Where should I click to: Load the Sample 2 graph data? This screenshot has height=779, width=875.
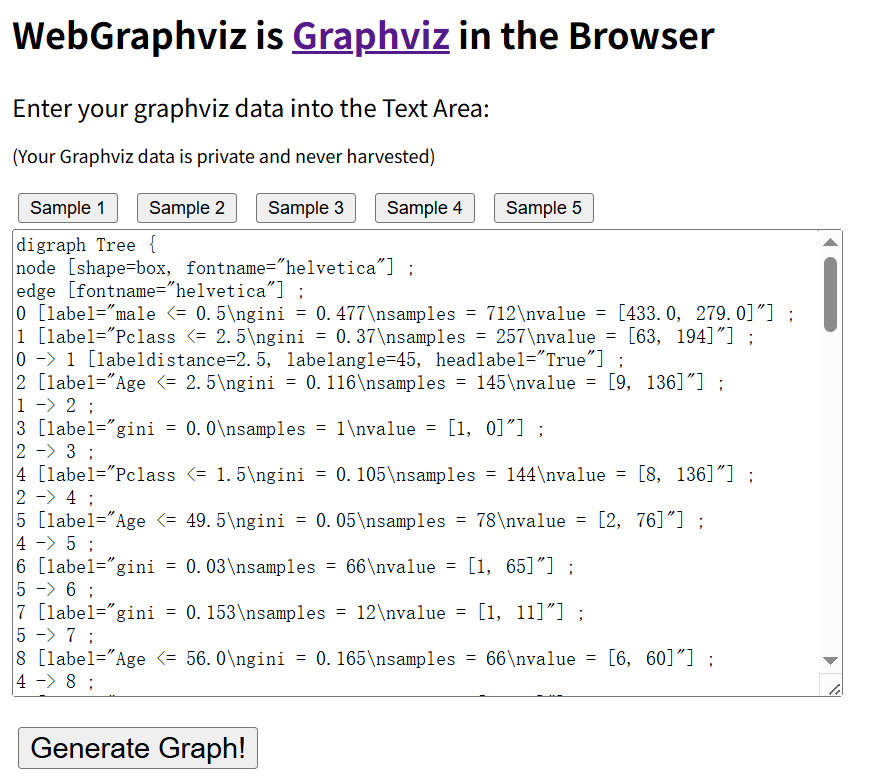pyautogui.click(x=187, y=208)
